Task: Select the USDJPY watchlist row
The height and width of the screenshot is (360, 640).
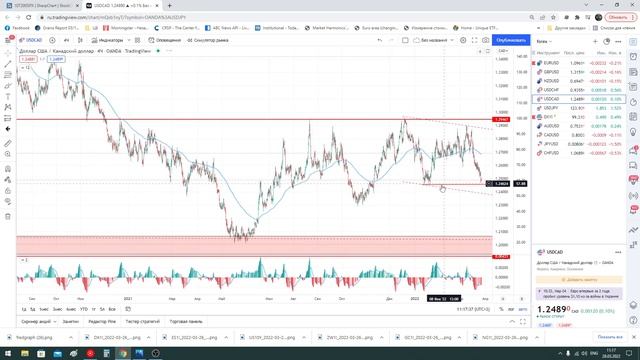Action: coord(578,108)
